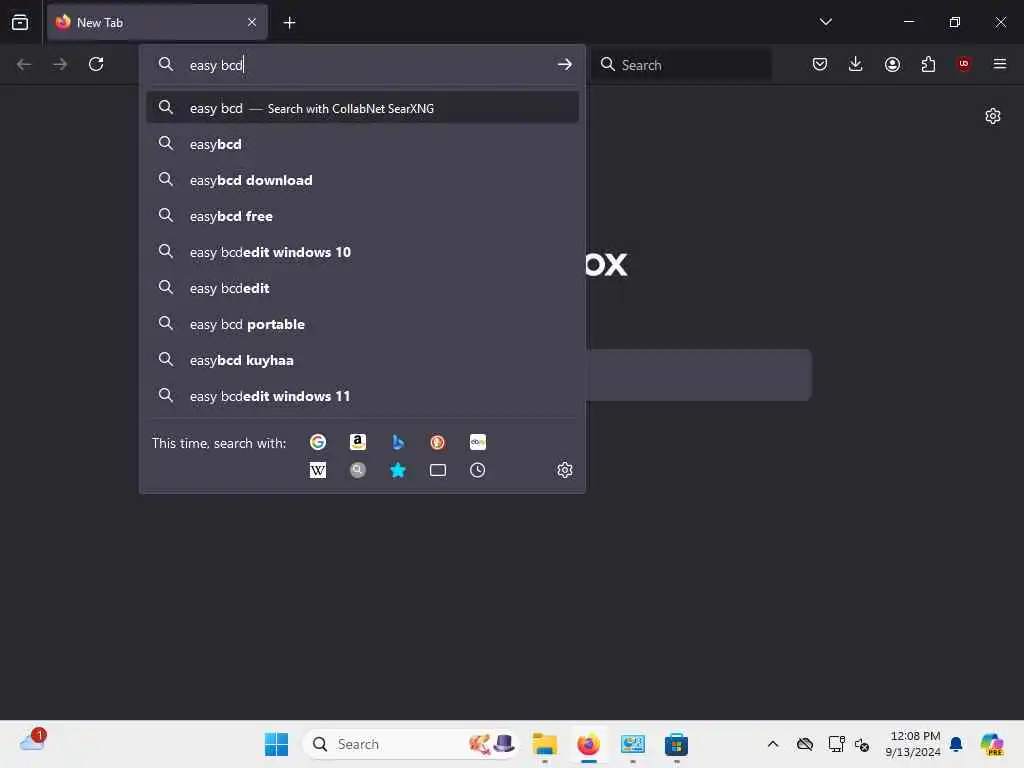Open search settings gear in dropdown

pos(565,470)
